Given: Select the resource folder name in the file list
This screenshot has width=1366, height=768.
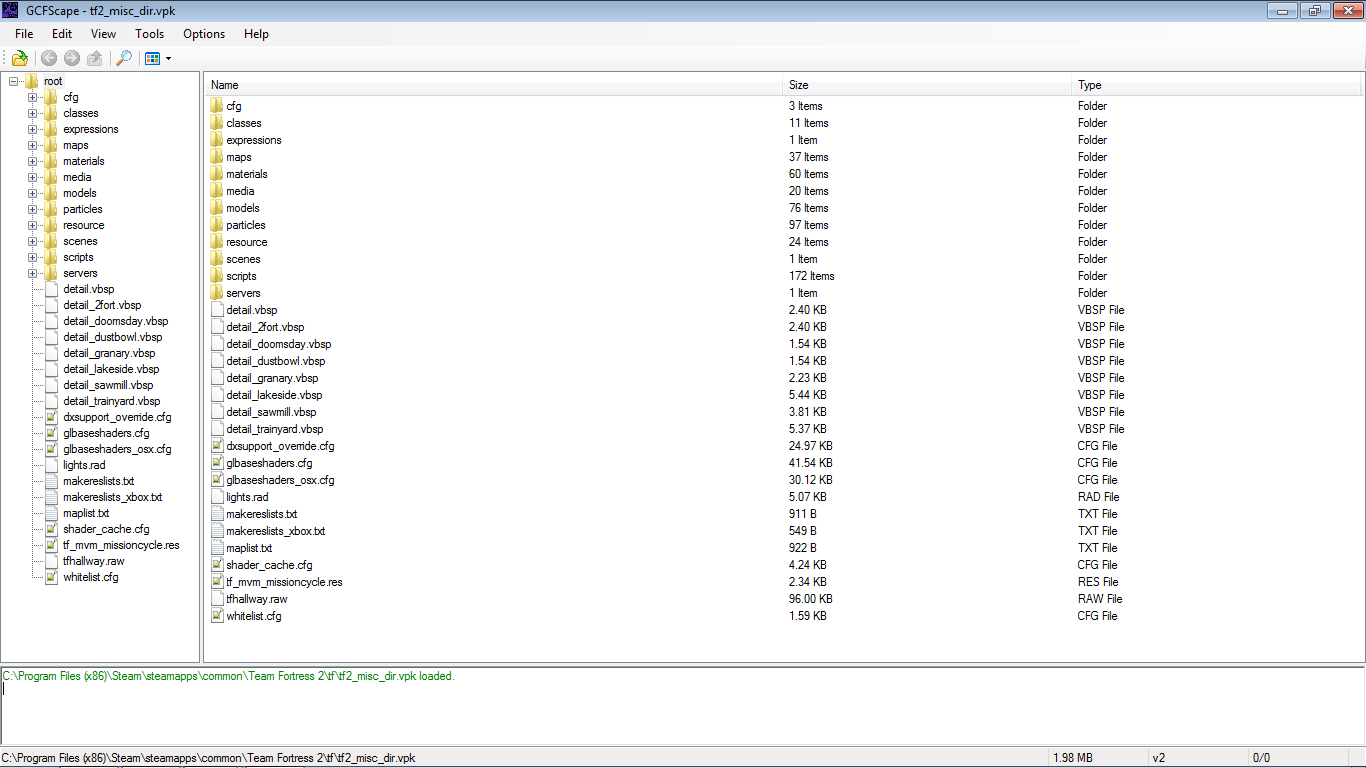Looking at the screenshot, I should [x=247, y=242].
